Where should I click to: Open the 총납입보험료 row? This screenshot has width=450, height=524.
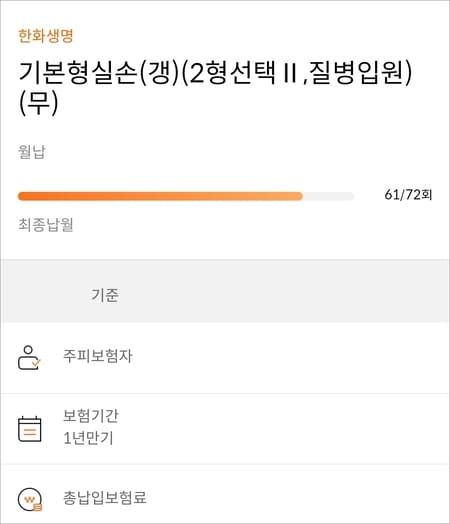tap(225, 495)
